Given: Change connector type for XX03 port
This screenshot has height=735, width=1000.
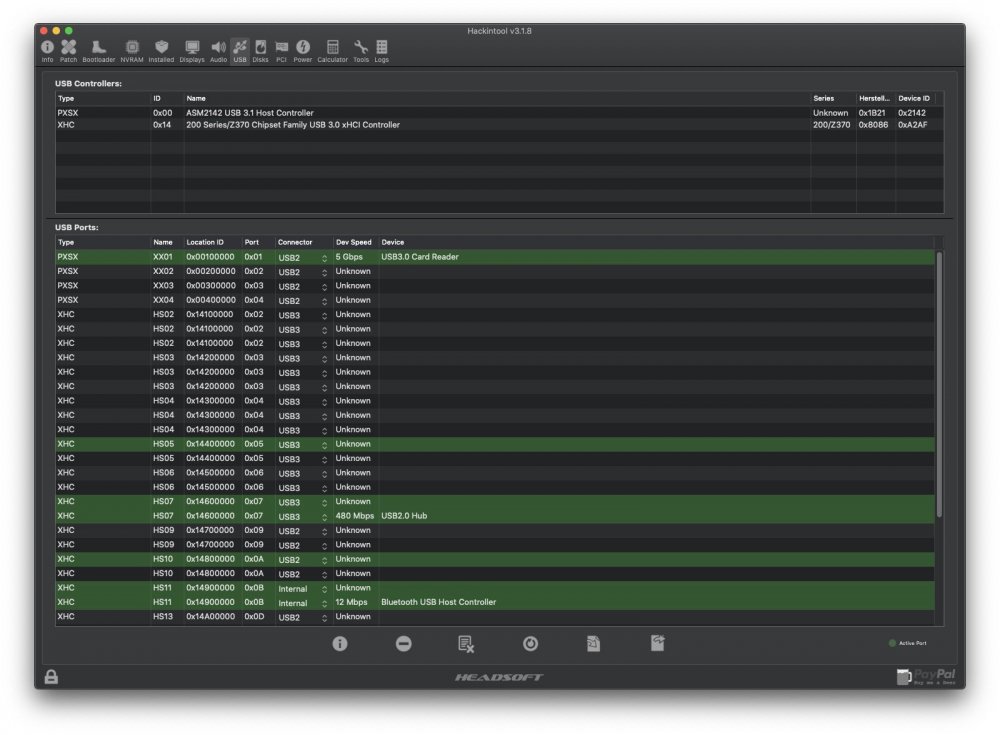Looking at the screenshot, I should coord(303,286).
